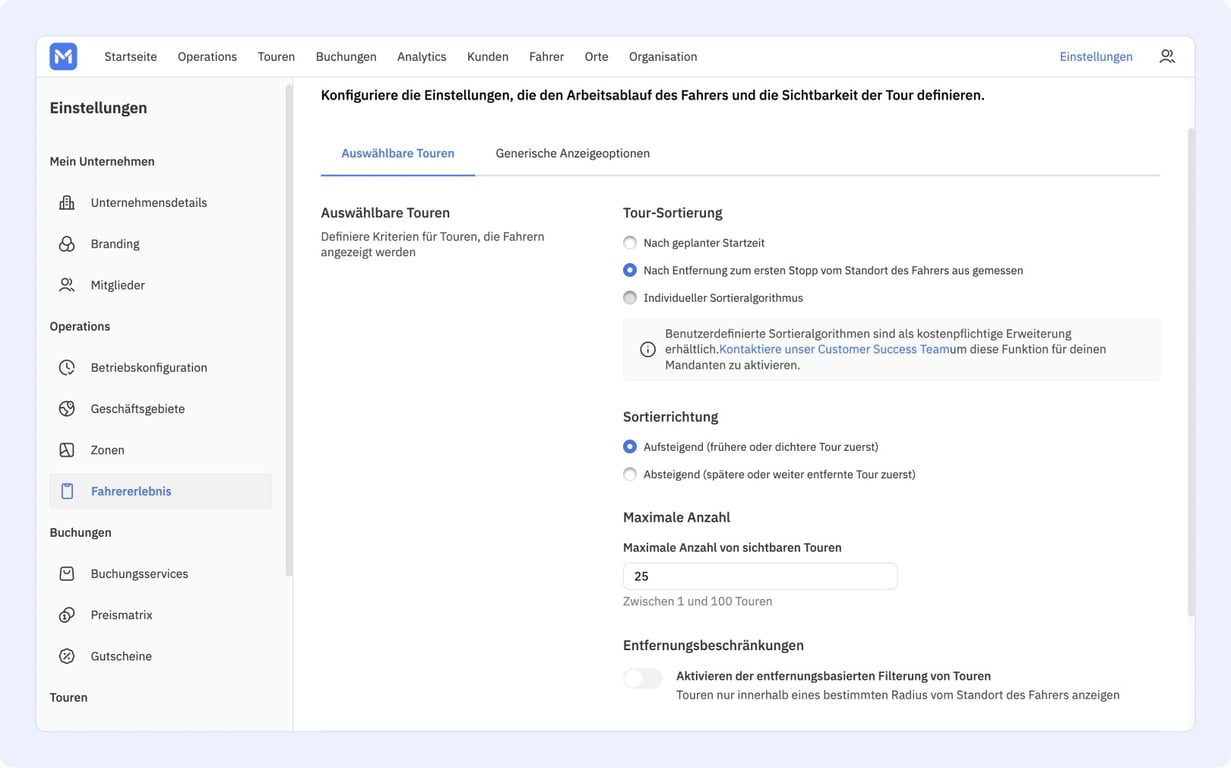Select Nach geplanter Startzeit radio
This screenshot has width=1231, height=768.
pos(630,243)
